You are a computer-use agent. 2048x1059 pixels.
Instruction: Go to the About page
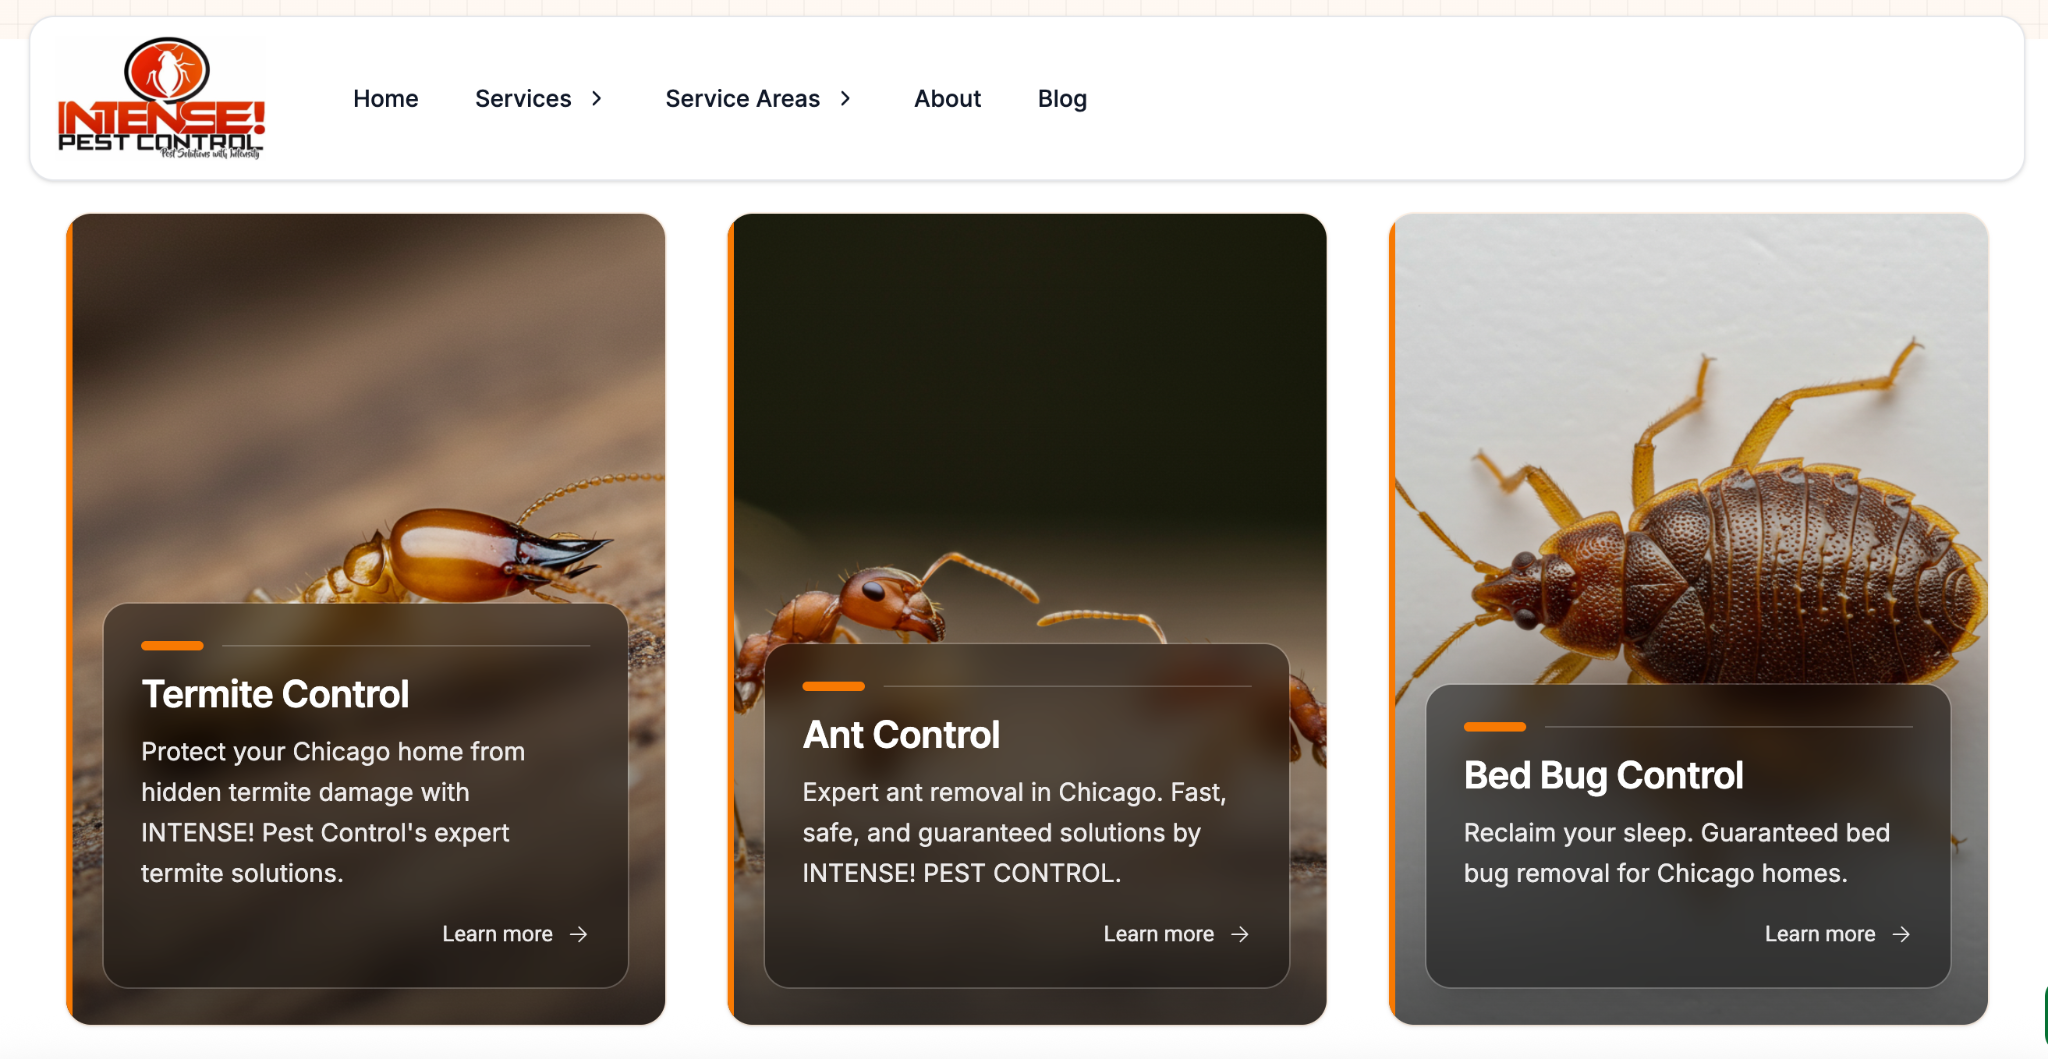pyautogui.click(x=947, y=99)
